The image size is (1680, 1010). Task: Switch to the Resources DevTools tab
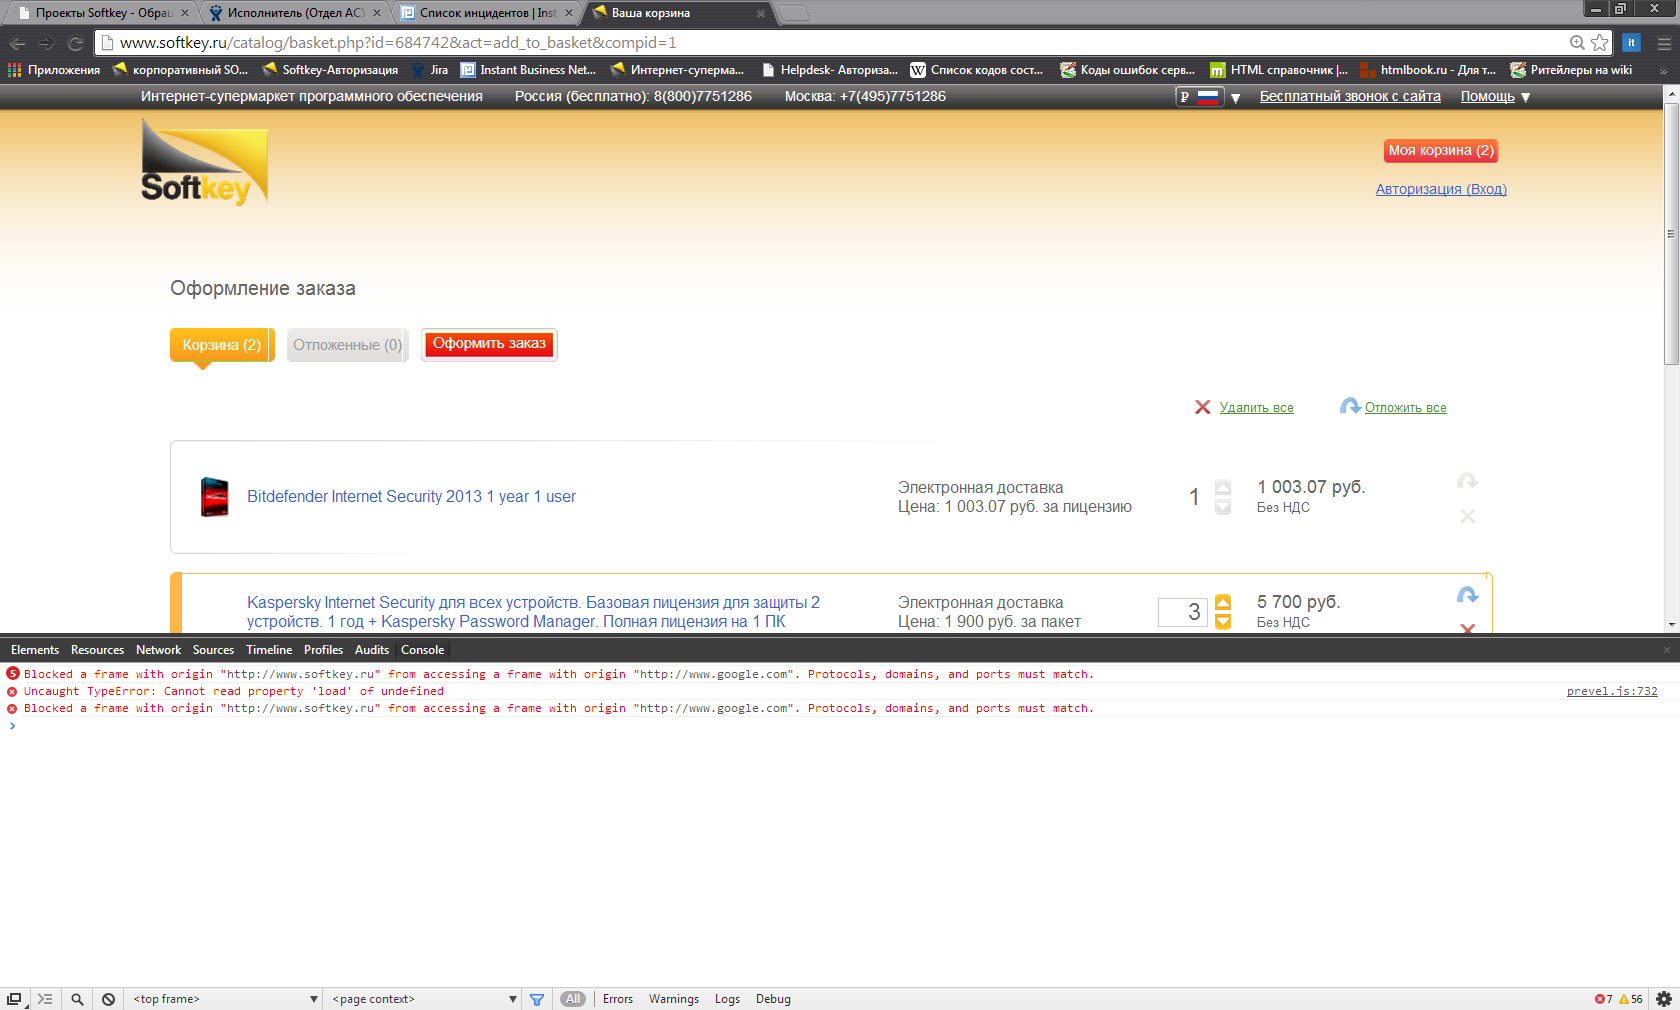tap(97, 650)
